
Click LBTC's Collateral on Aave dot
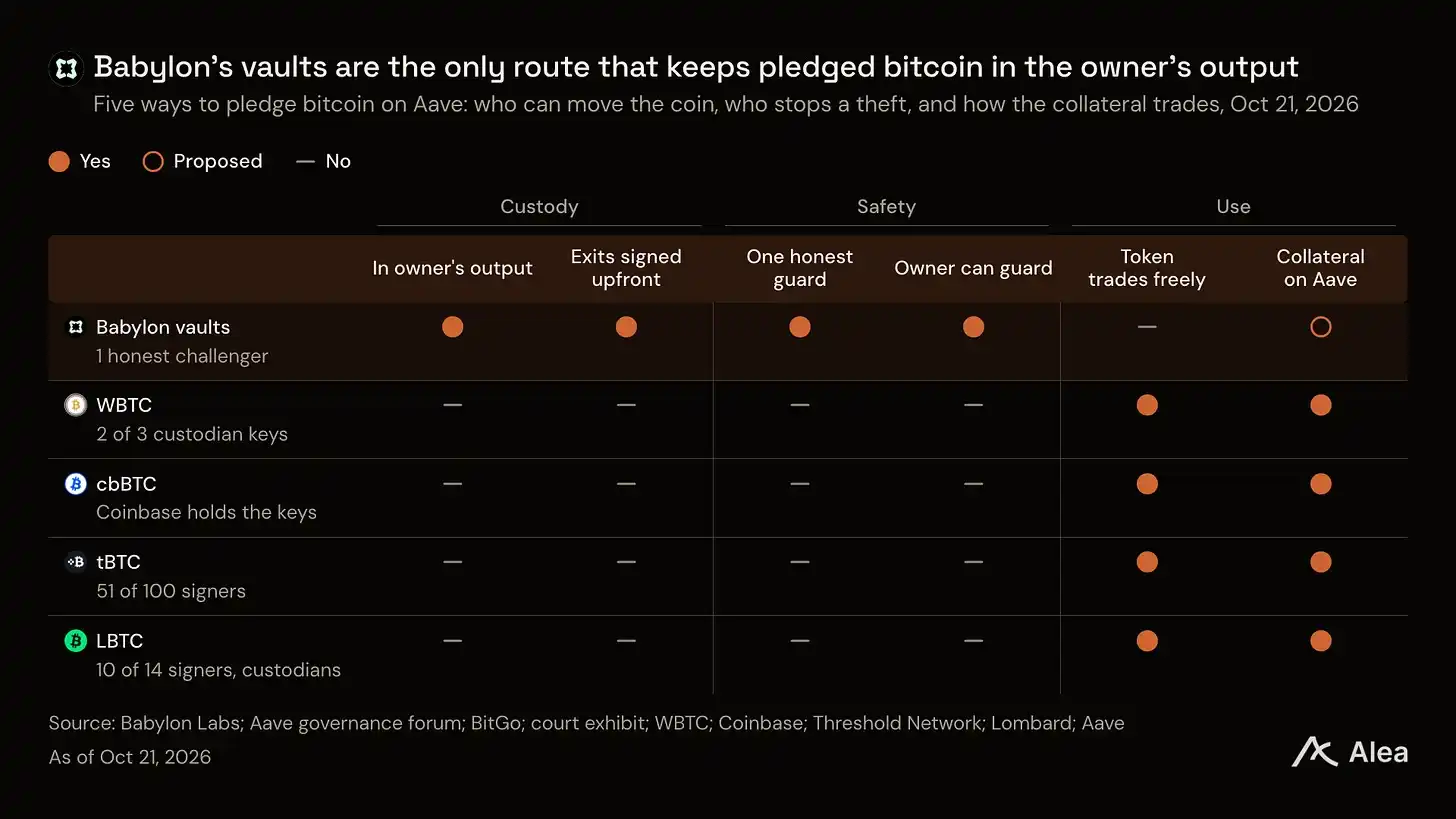tap(1321, 641)
